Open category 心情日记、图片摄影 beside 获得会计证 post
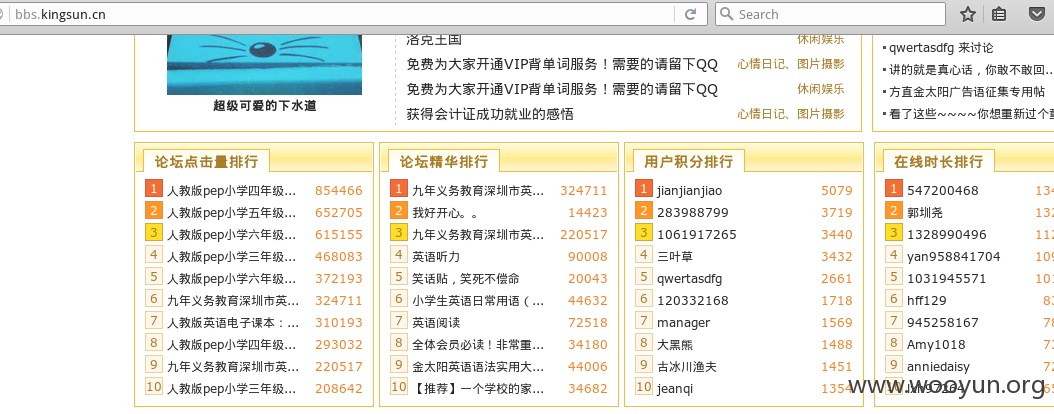 [x=790, y=114]
